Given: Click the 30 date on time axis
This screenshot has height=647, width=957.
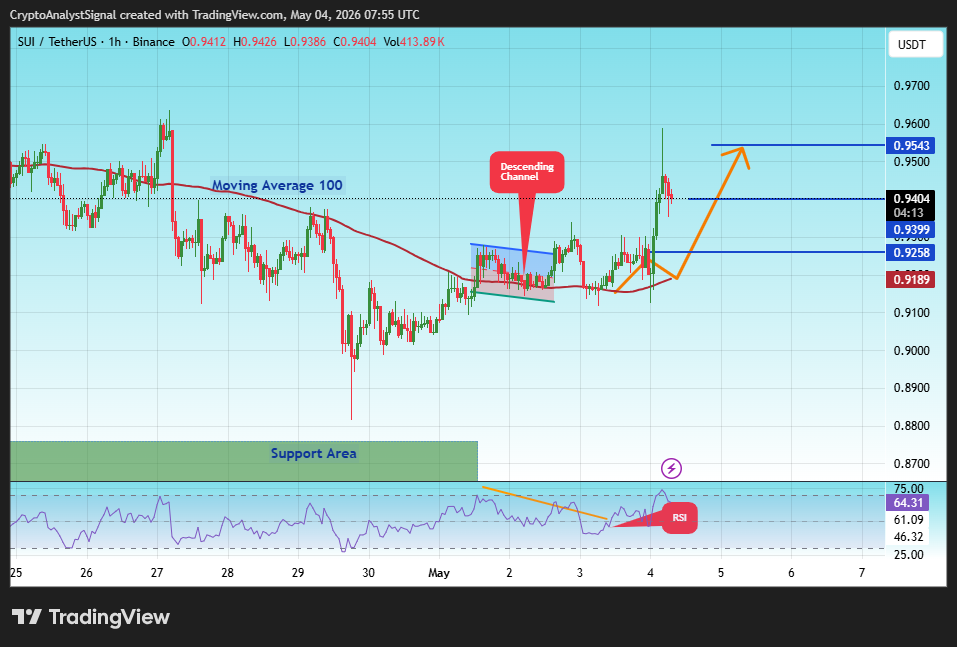Looking at the screenshot, I should (368, 573).
